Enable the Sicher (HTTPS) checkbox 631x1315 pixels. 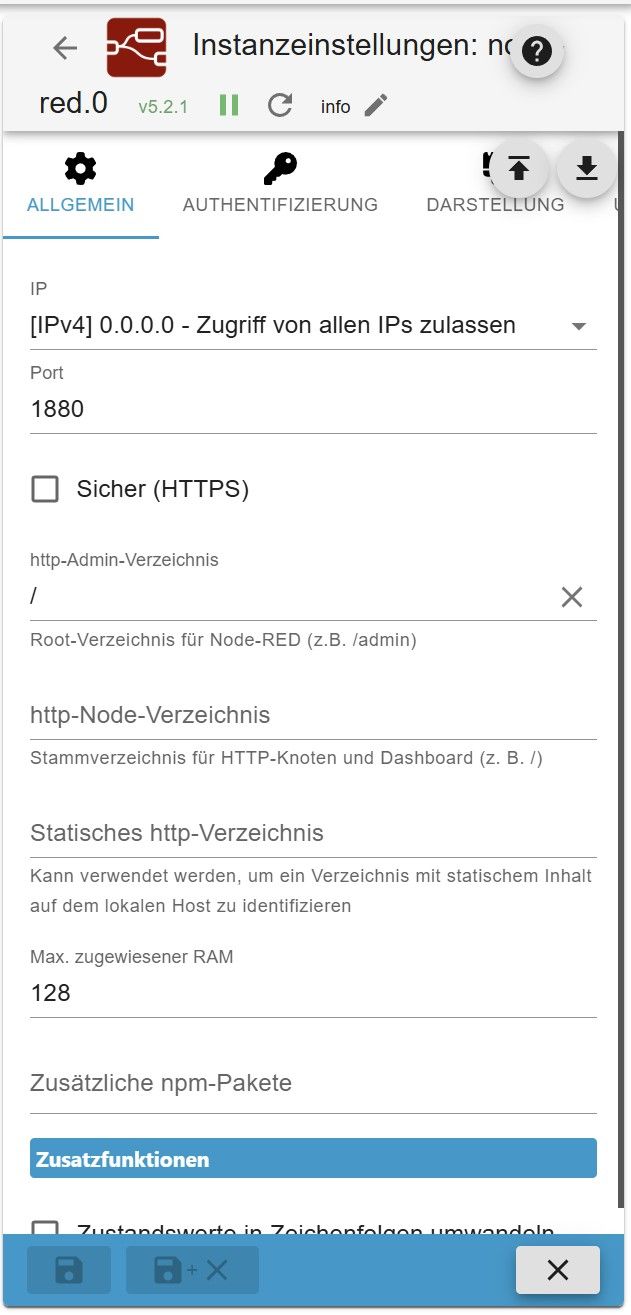point(45,489)
